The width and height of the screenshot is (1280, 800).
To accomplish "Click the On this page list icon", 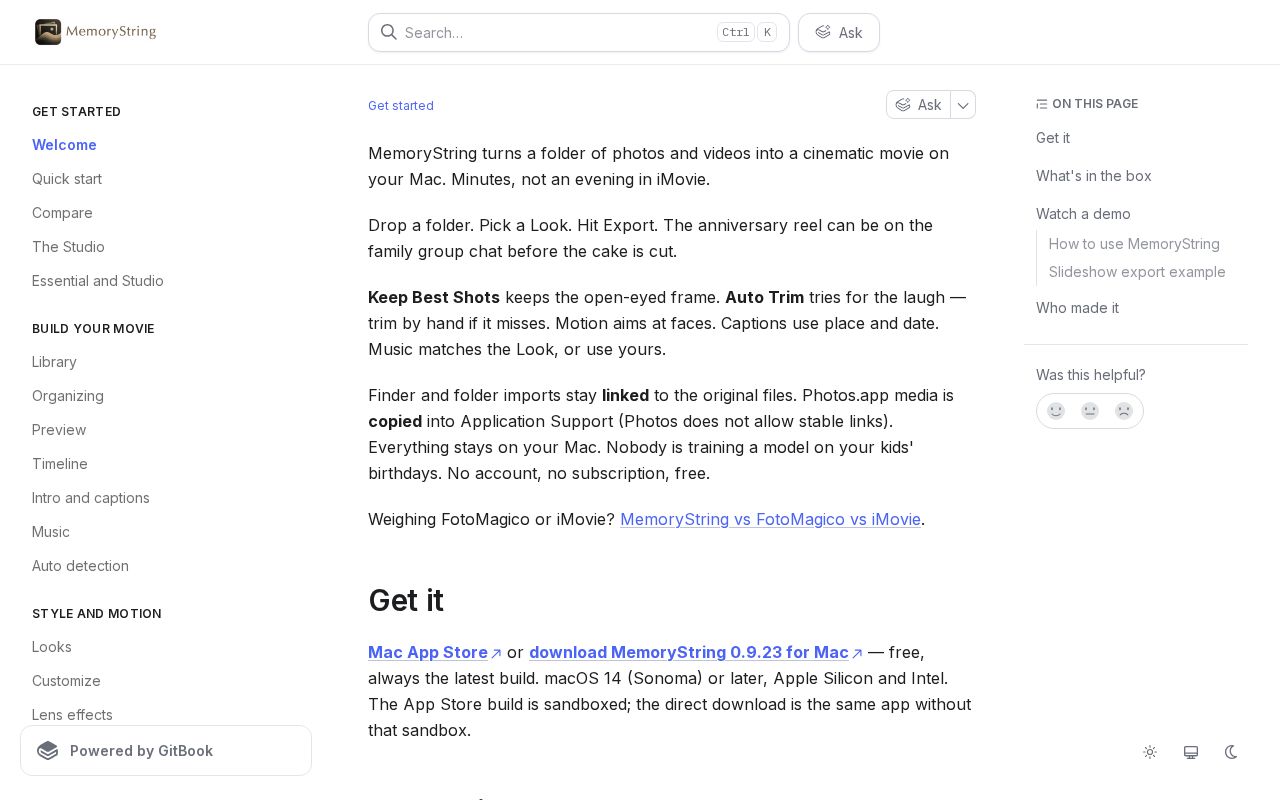I will pyautogui.click(x=1042, y=104).
